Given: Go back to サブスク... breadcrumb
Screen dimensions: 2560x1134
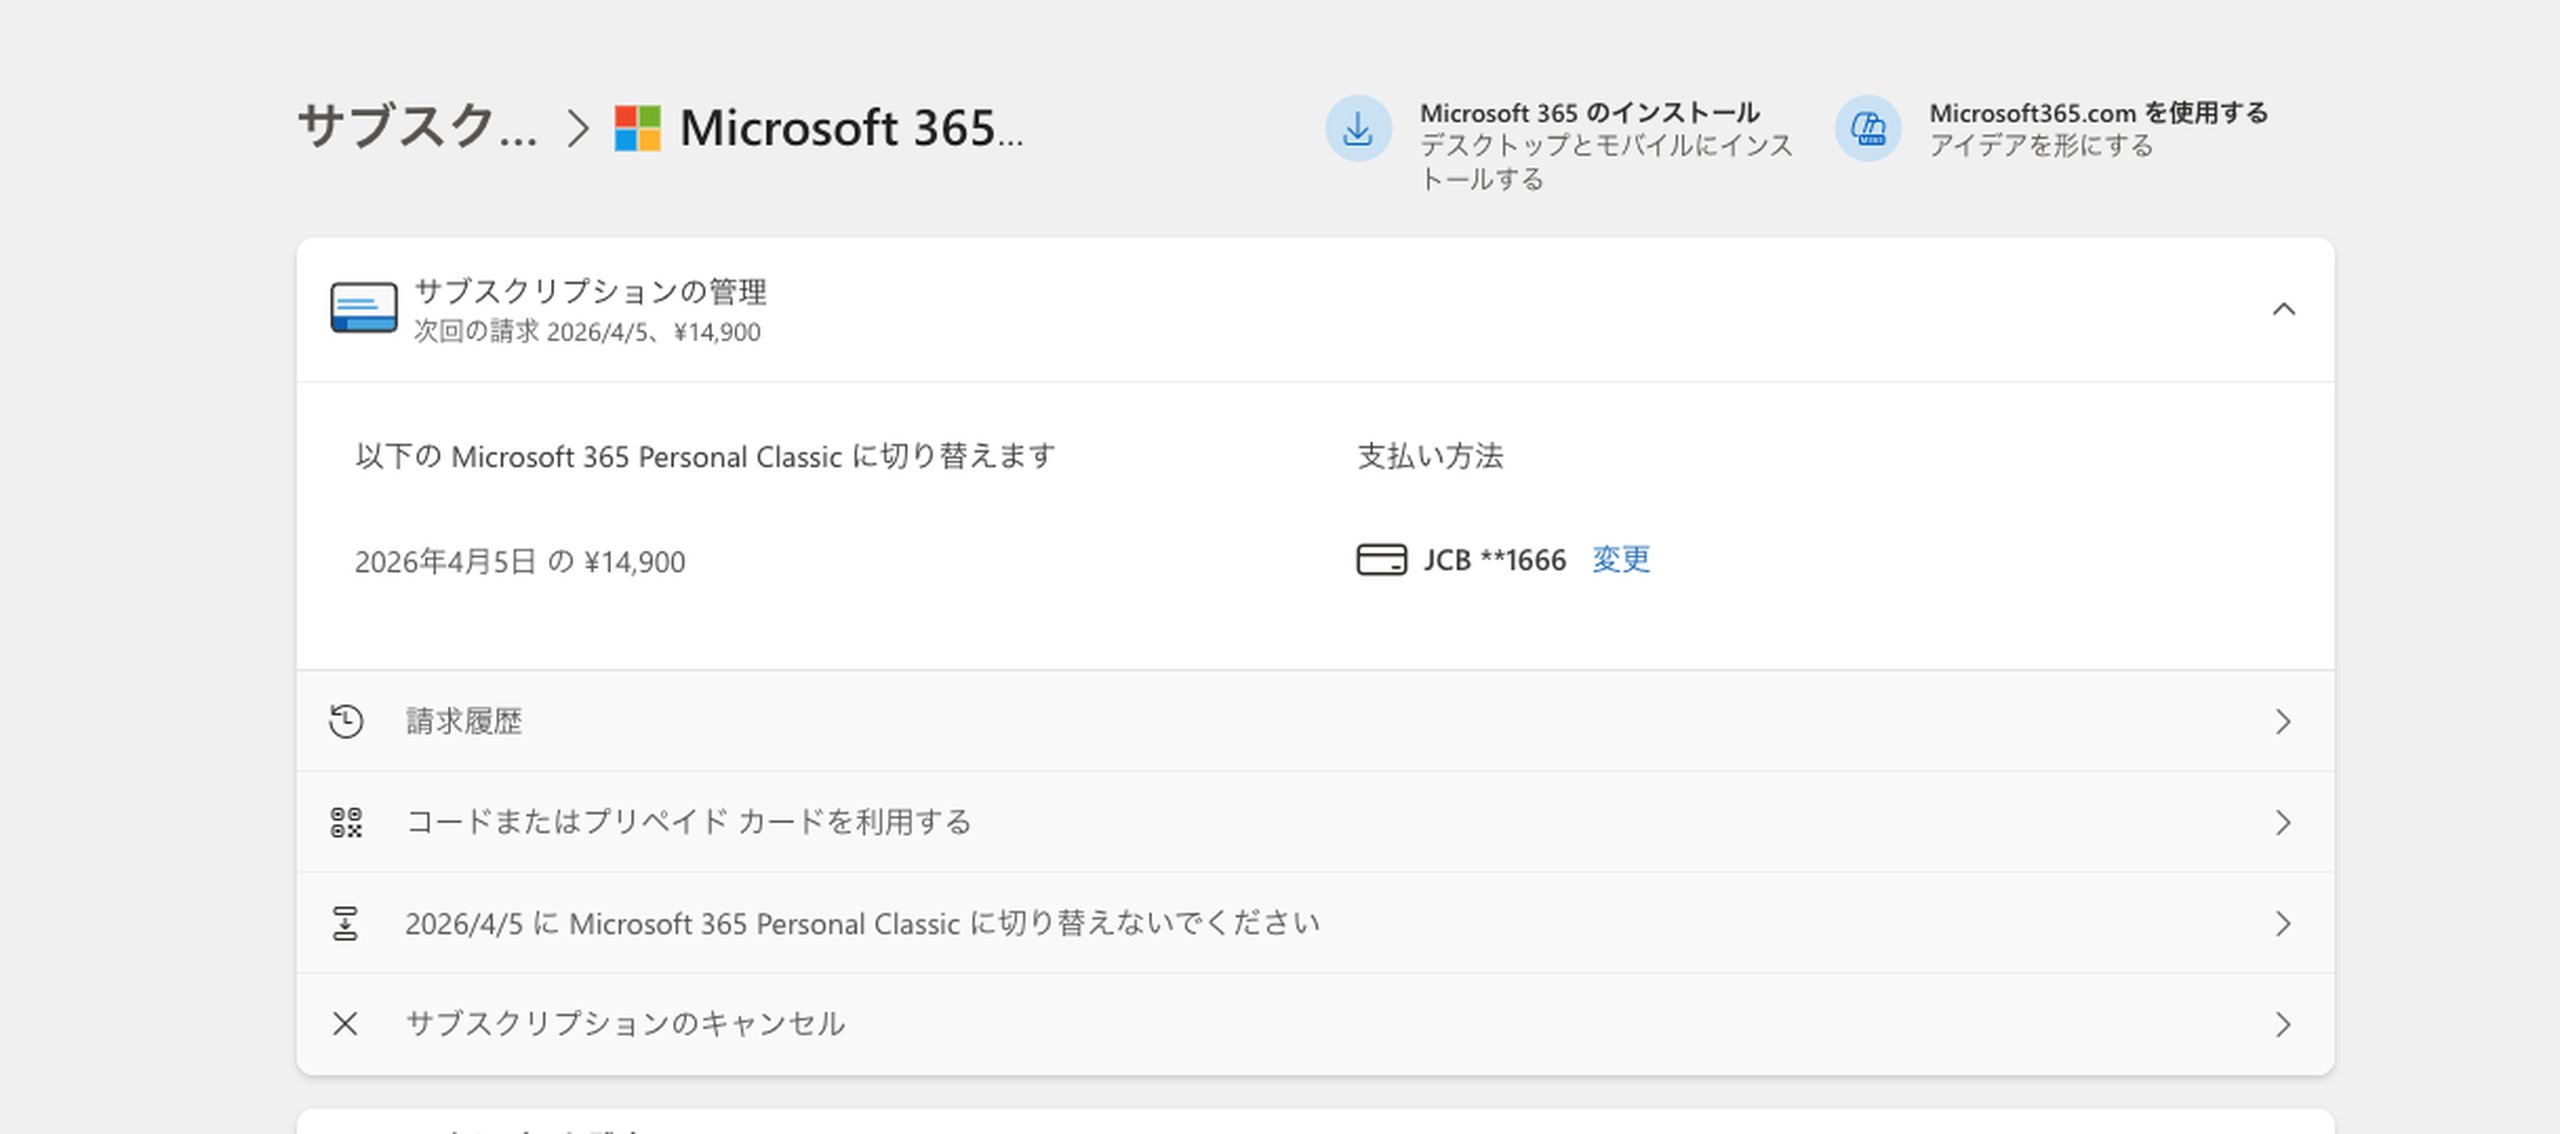Looking at the screenshot, I should (417, 128).
